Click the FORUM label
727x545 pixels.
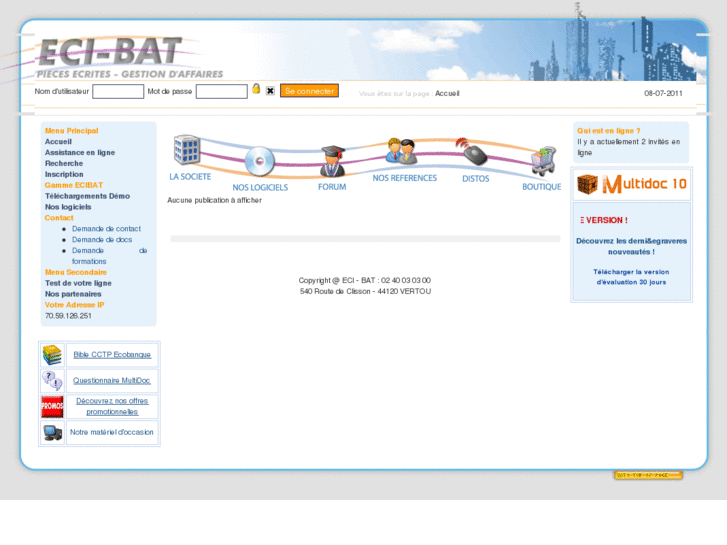pos(332,187)
